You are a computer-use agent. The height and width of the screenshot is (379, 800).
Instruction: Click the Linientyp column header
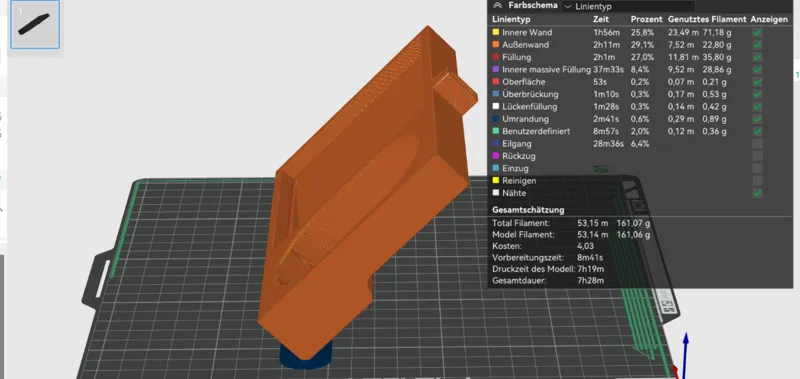[x=511, y=19]
